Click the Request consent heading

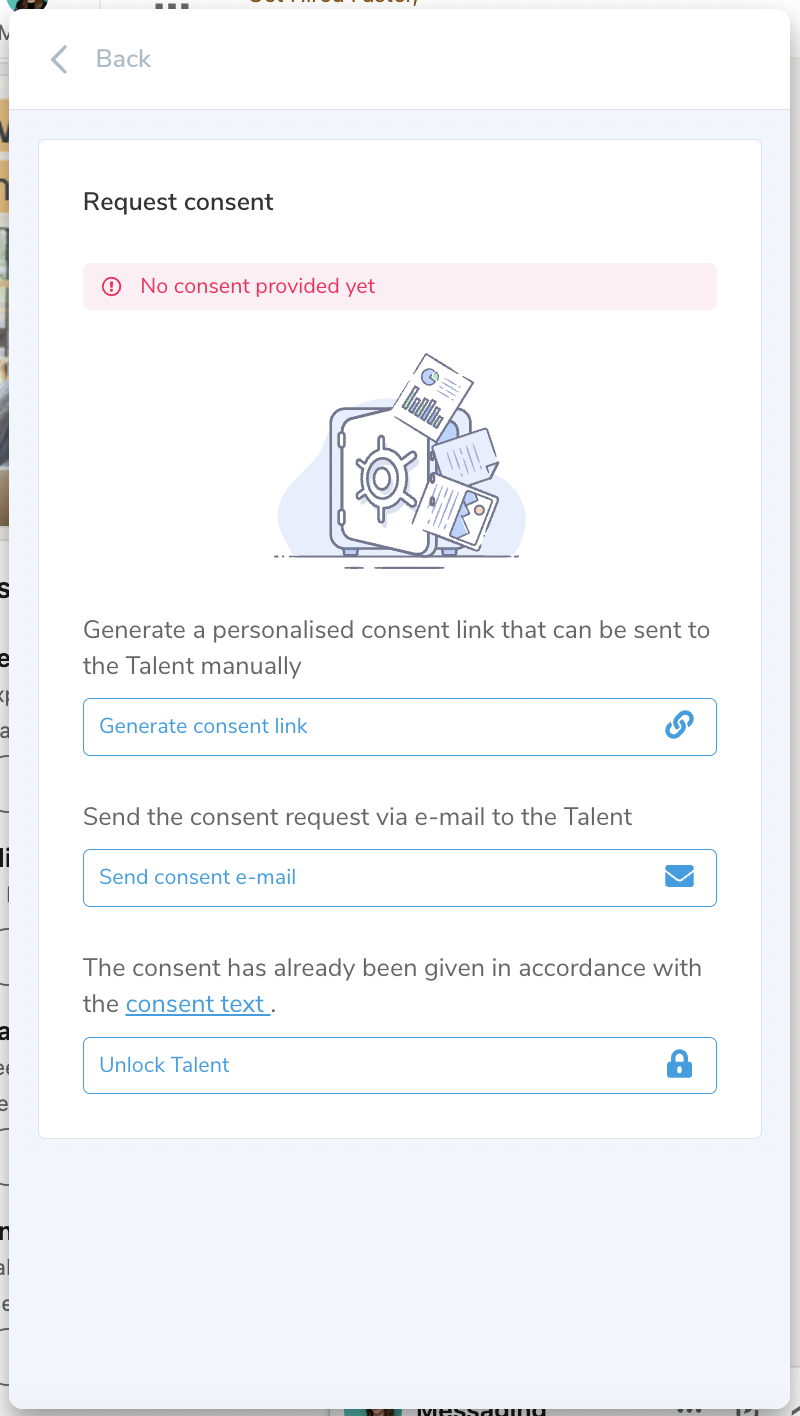[178, 202]
